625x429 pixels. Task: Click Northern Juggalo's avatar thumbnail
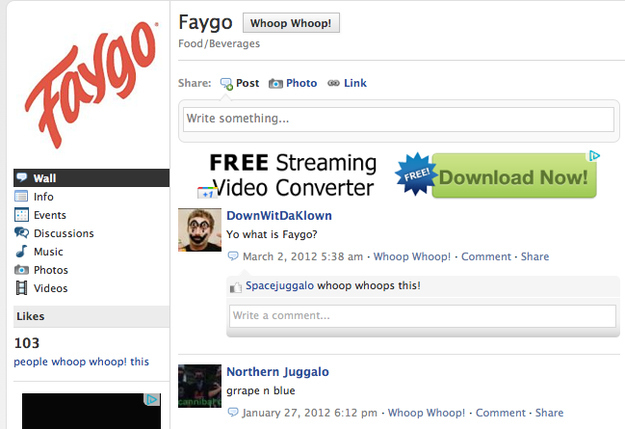tap(200, 386)
